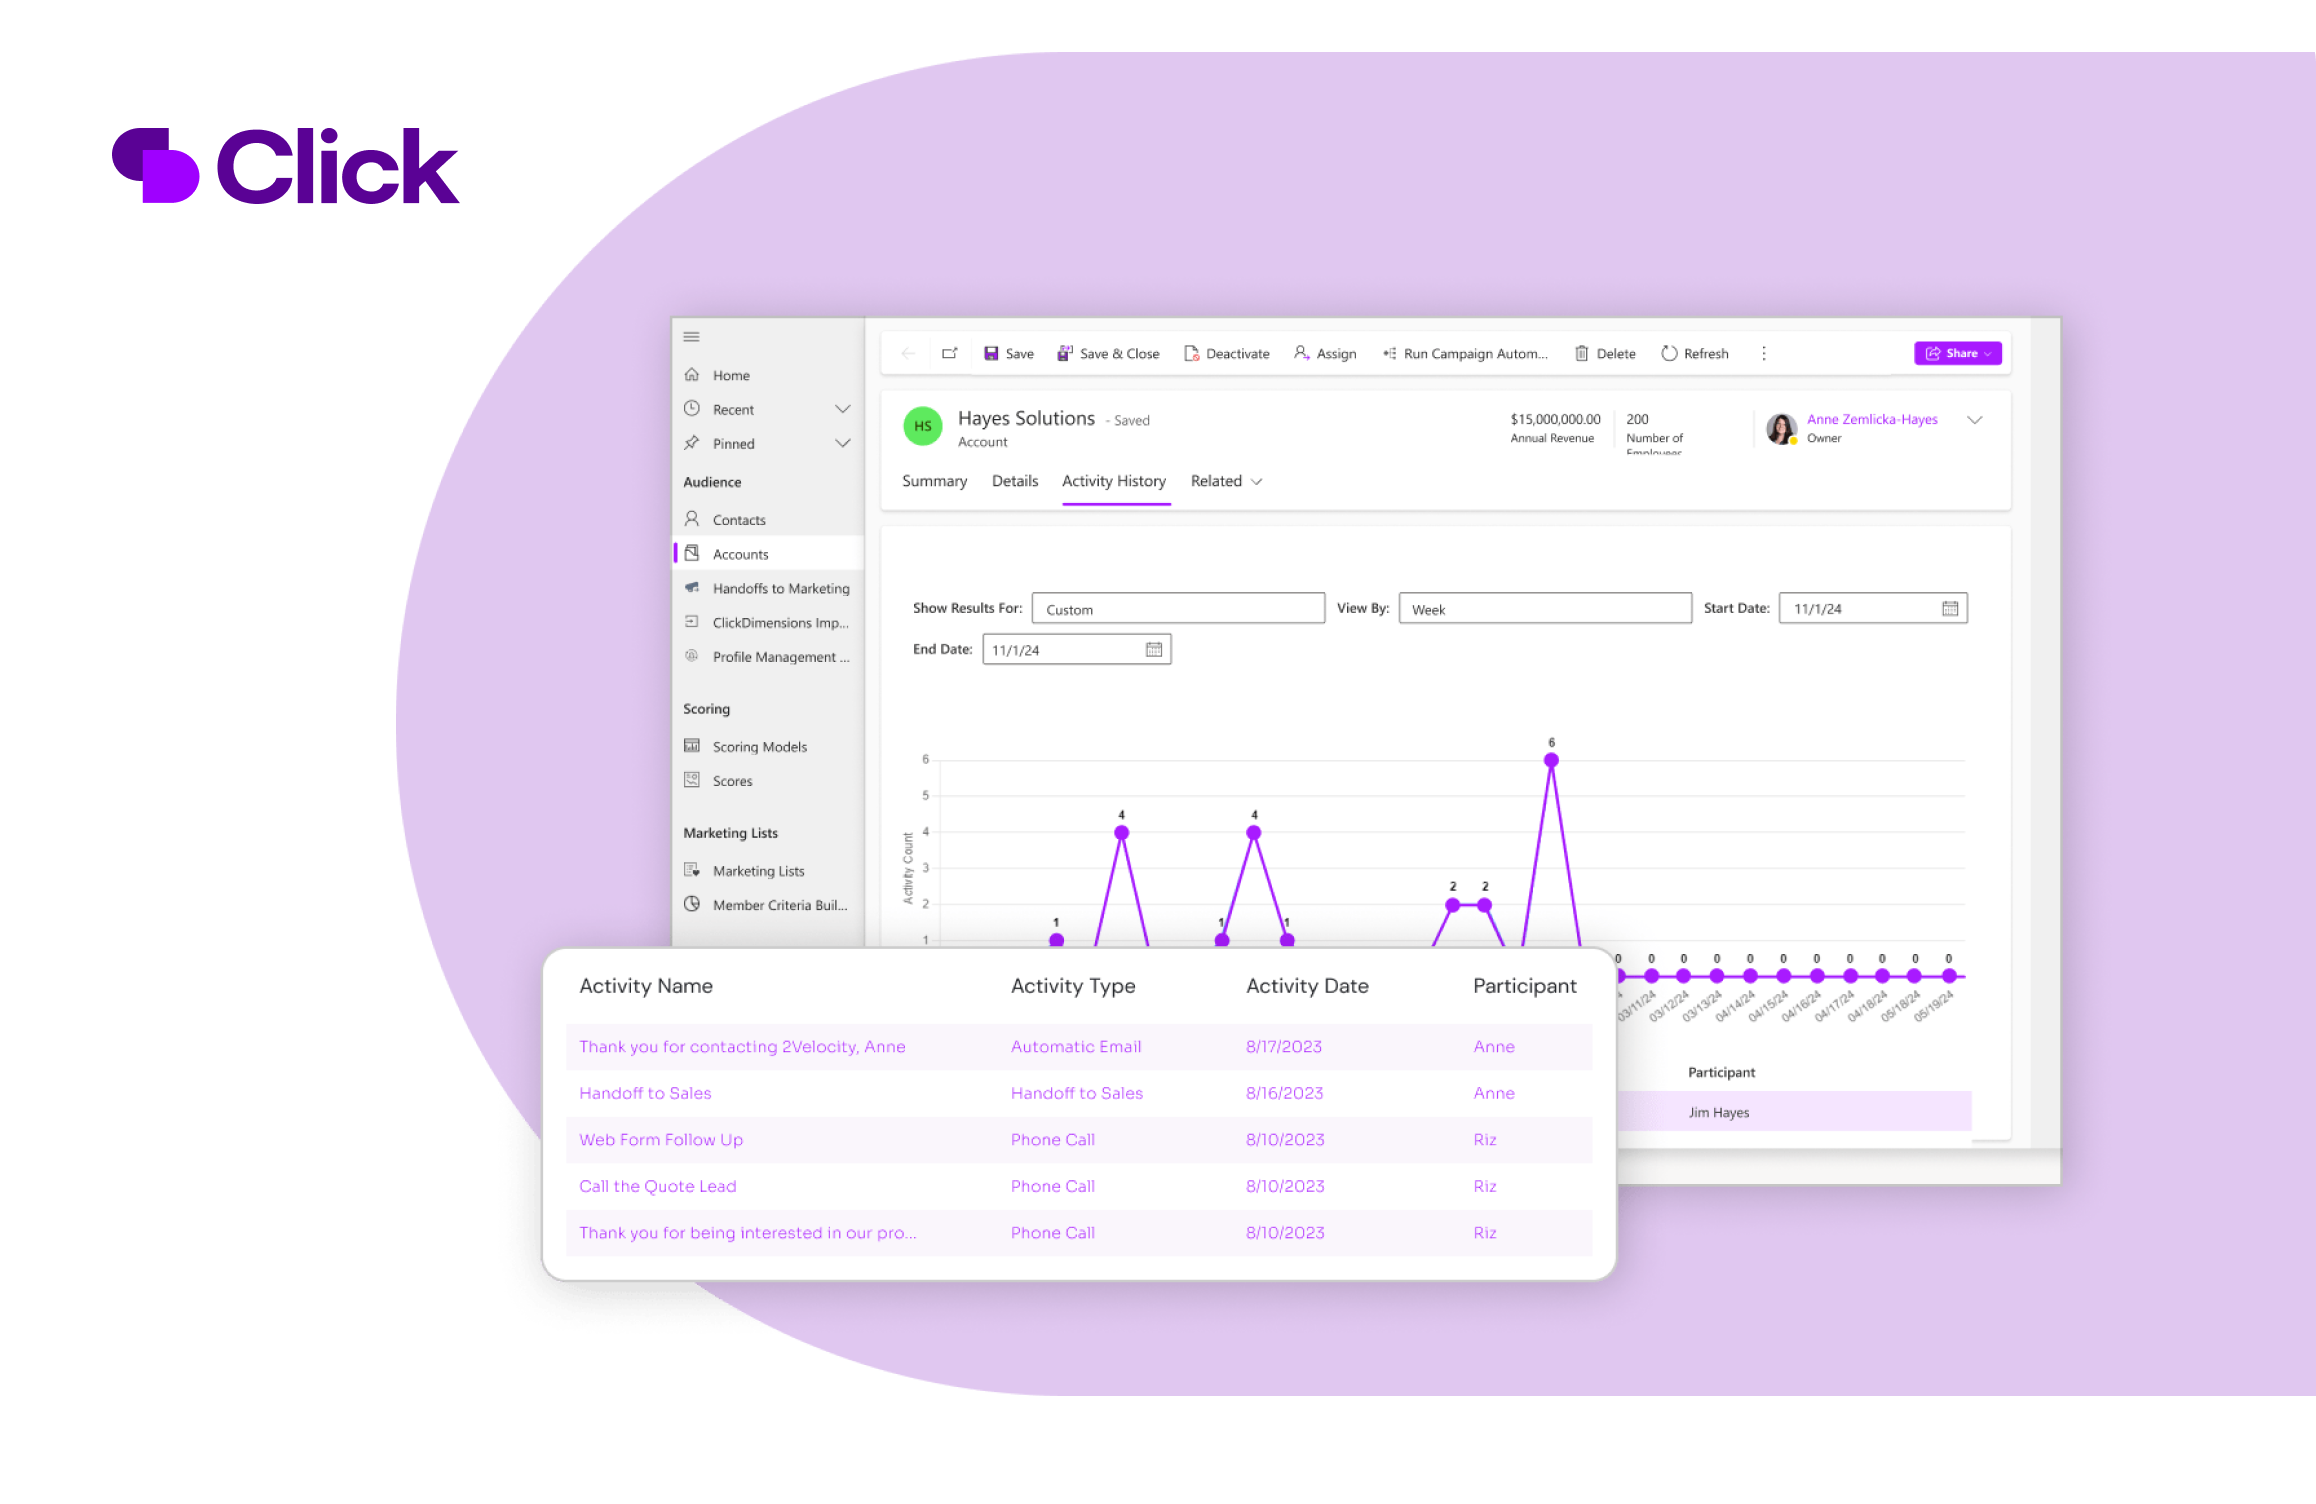Click the Delete trash icon
The height and width of the screenshot is (1504, 2316).
point(1581,354)
